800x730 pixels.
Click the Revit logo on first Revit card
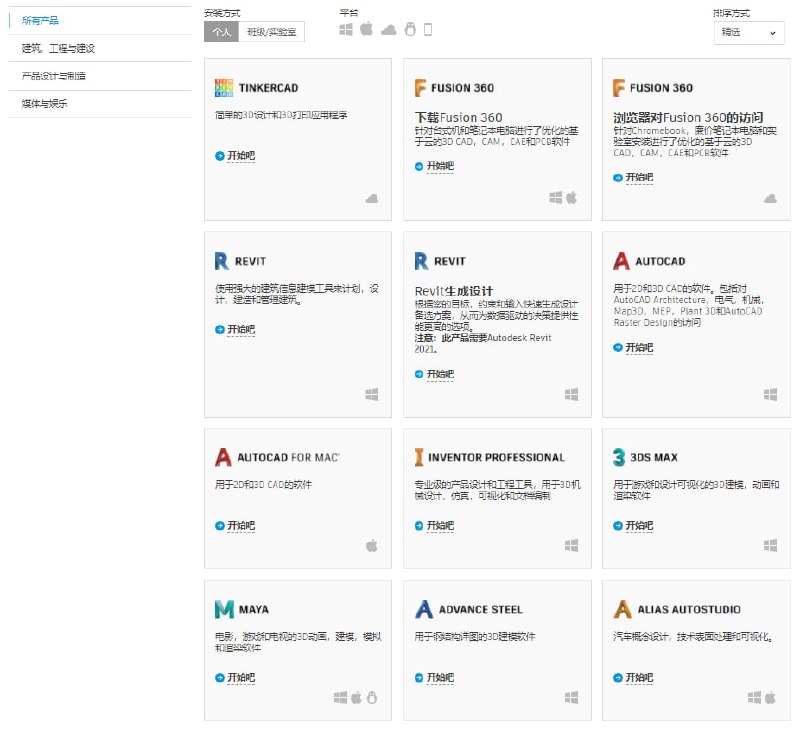tap(221, 261)
